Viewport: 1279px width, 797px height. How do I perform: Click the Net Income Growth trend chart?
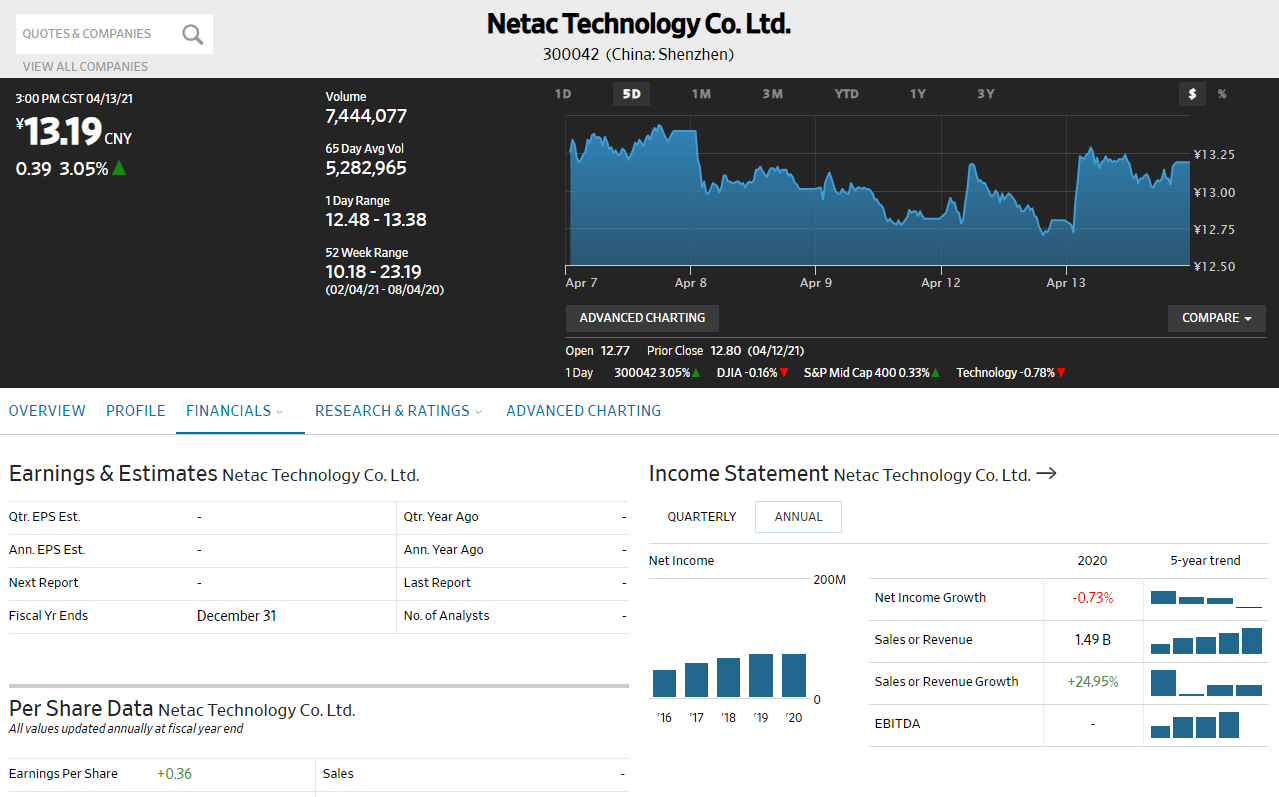tap(1206, 598)
